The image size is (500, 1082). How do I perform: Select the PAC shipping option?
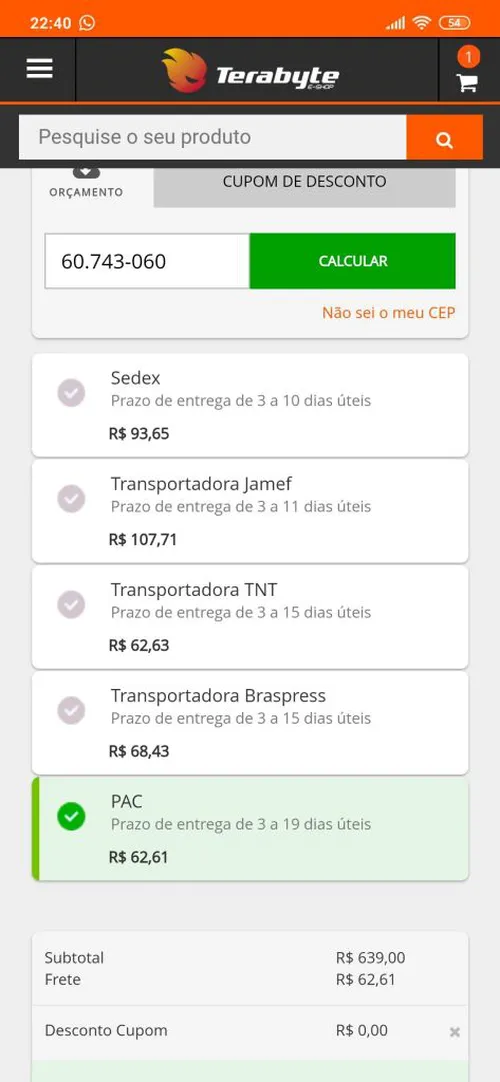(250, 829)
